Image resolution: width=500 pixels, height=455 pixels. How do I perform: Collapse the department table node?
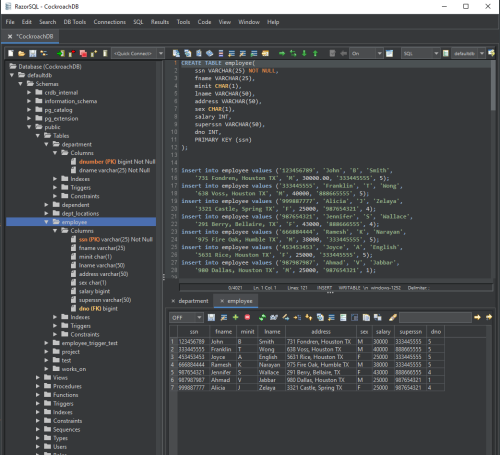tap(46, 144)
